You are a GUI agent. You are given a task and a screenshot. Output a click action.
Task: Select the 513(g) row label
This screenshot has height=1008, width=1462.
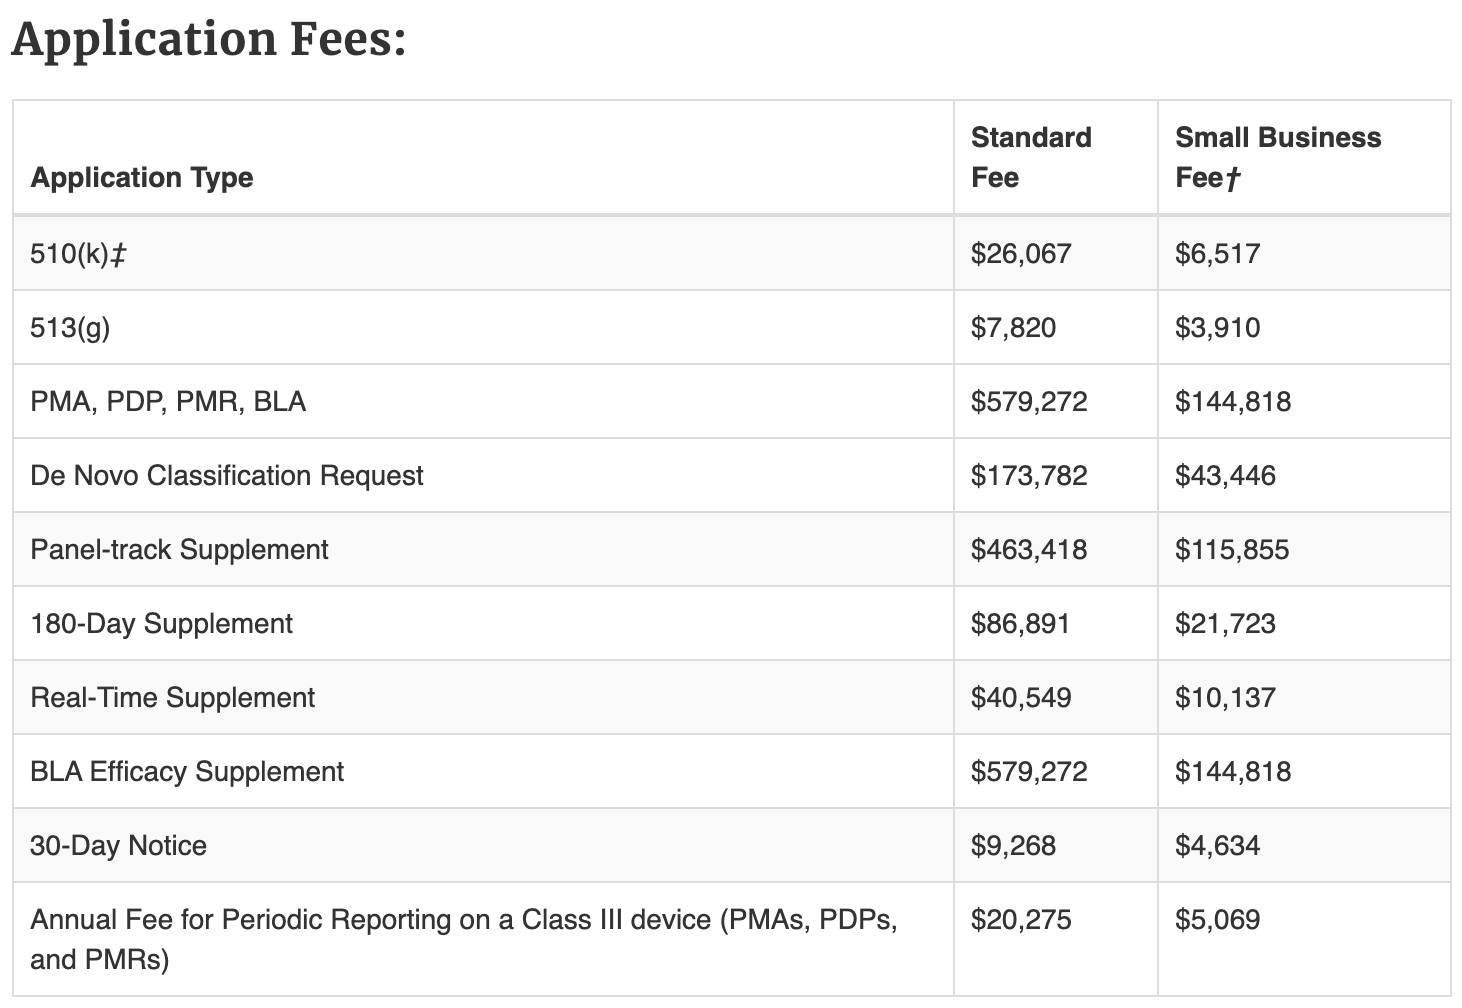pos(70,328)
